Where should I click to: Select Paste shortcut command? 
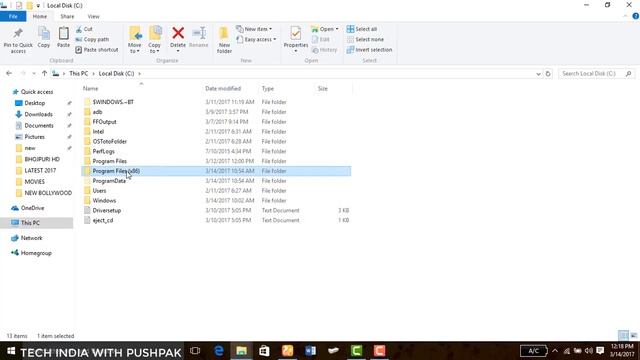(97, 50)
